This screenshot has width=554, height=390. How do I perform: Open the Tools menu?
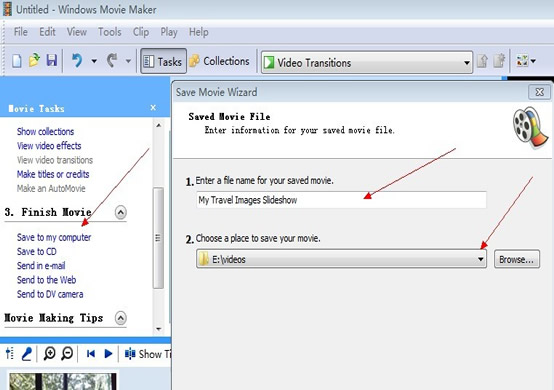point(110,32)
